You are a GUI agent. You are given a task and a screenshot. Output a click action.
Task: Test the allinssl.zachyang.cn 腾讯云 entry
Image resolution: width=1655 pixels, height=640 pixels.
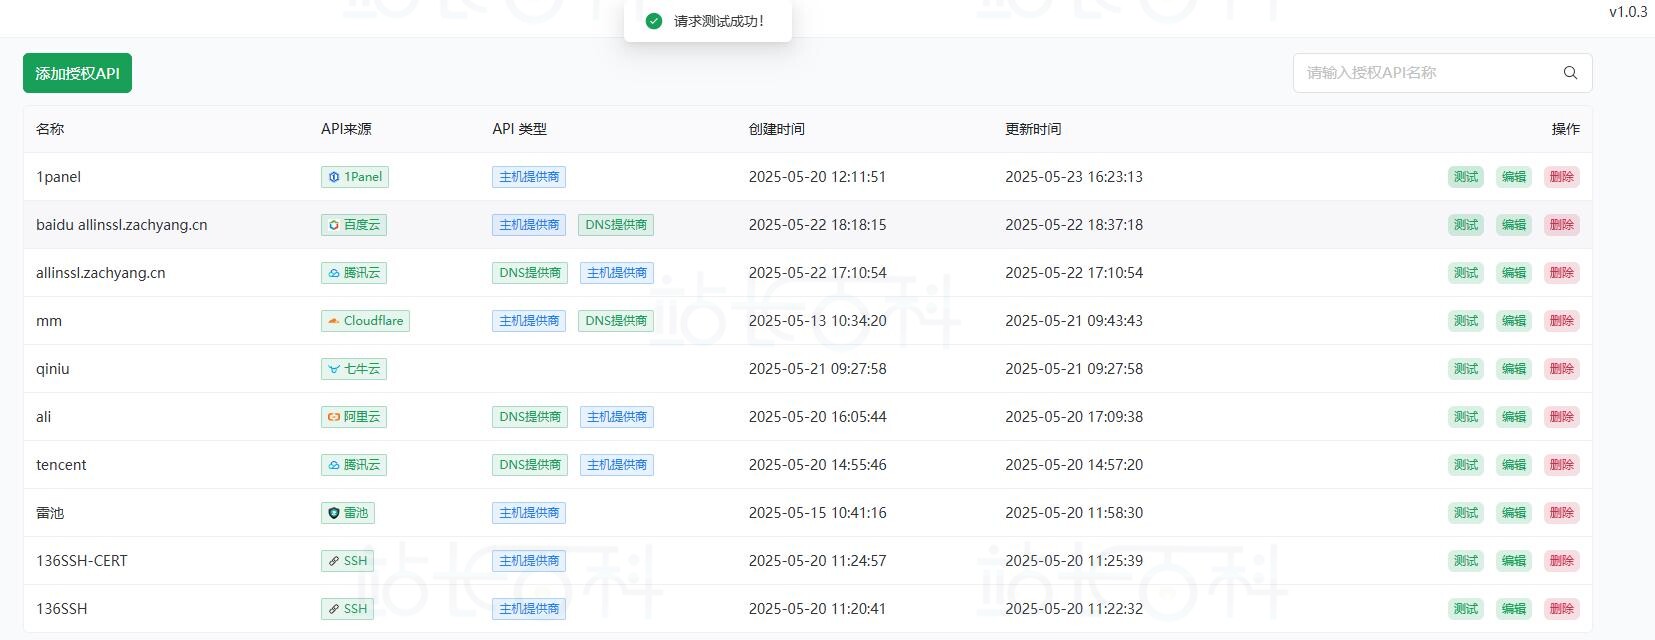[x=1466, y=273]
